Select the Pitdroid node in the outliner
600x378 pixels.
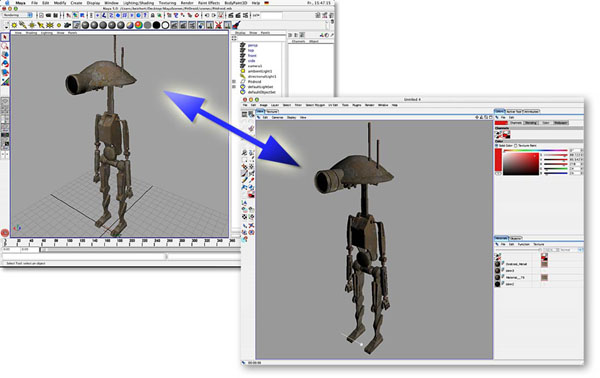[x=254, y=81]
